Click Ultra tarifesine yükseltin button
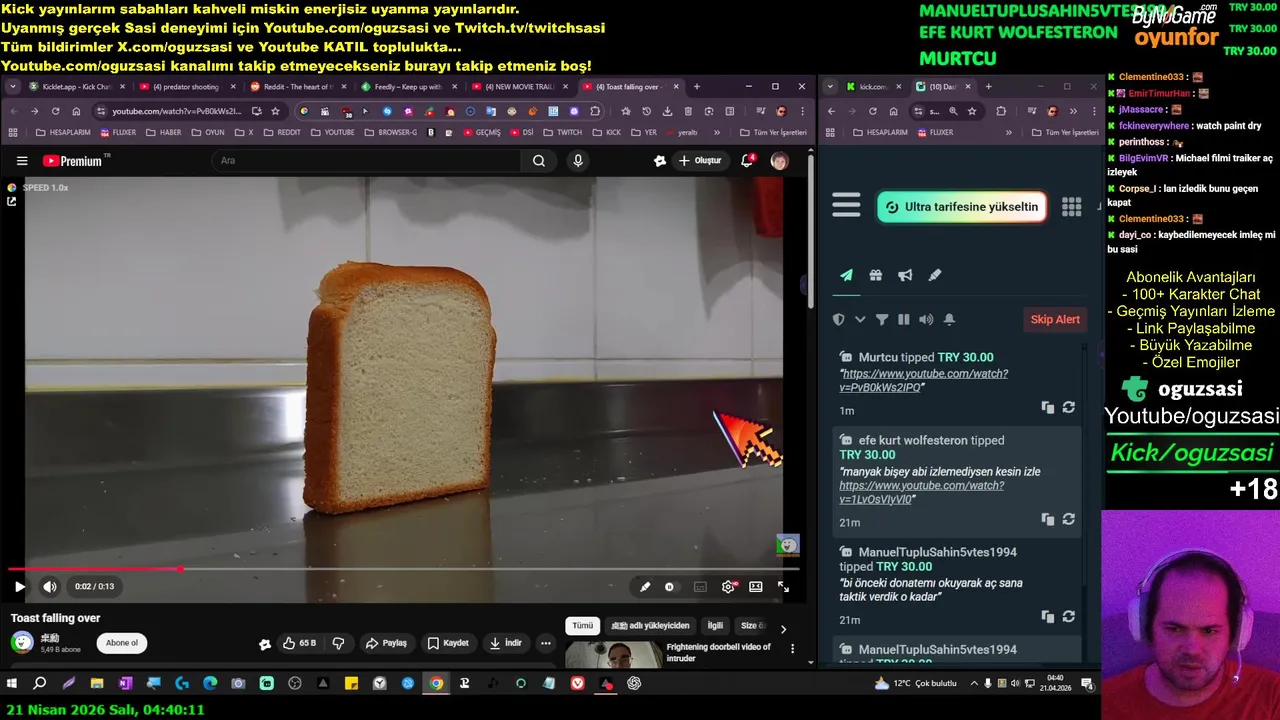 (x=962, y=207)
